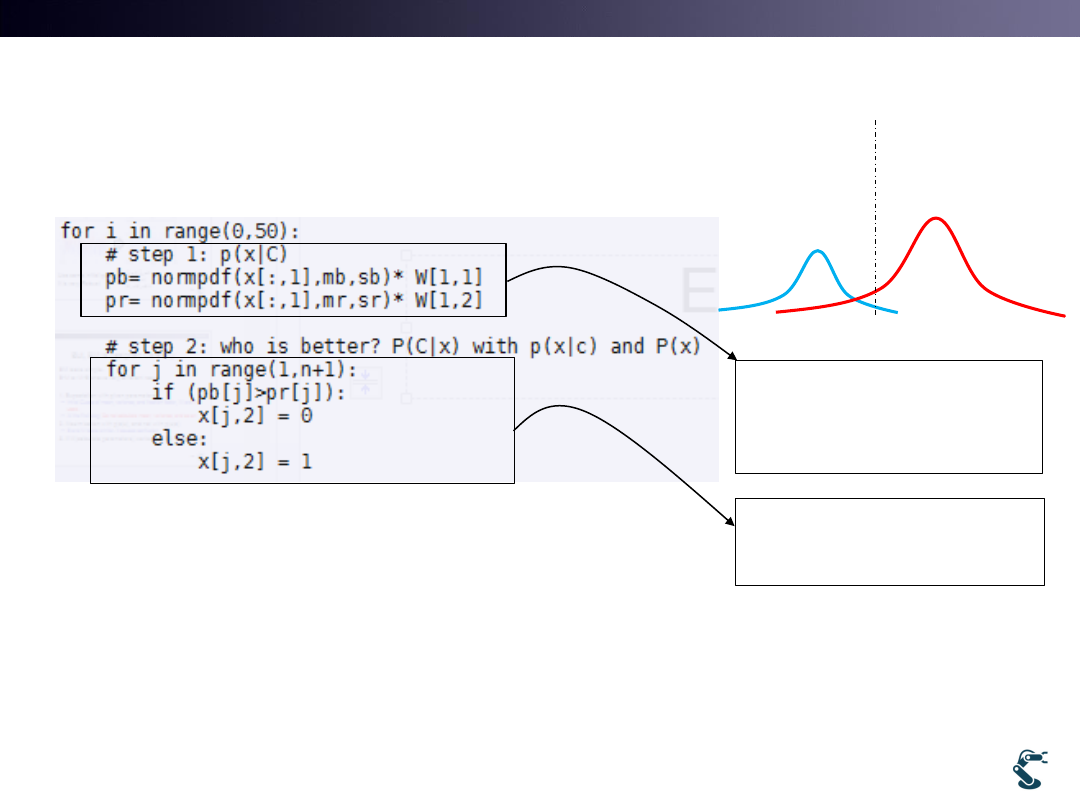Select the blue Gaussian curve peak
This screenshot has width=1080, height=810.
817,252
